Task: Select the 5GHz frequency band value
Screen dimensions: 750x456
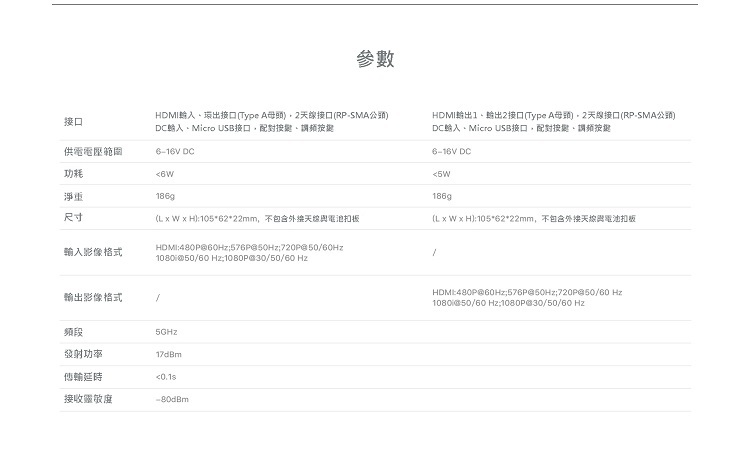Action: click(166, 331)
